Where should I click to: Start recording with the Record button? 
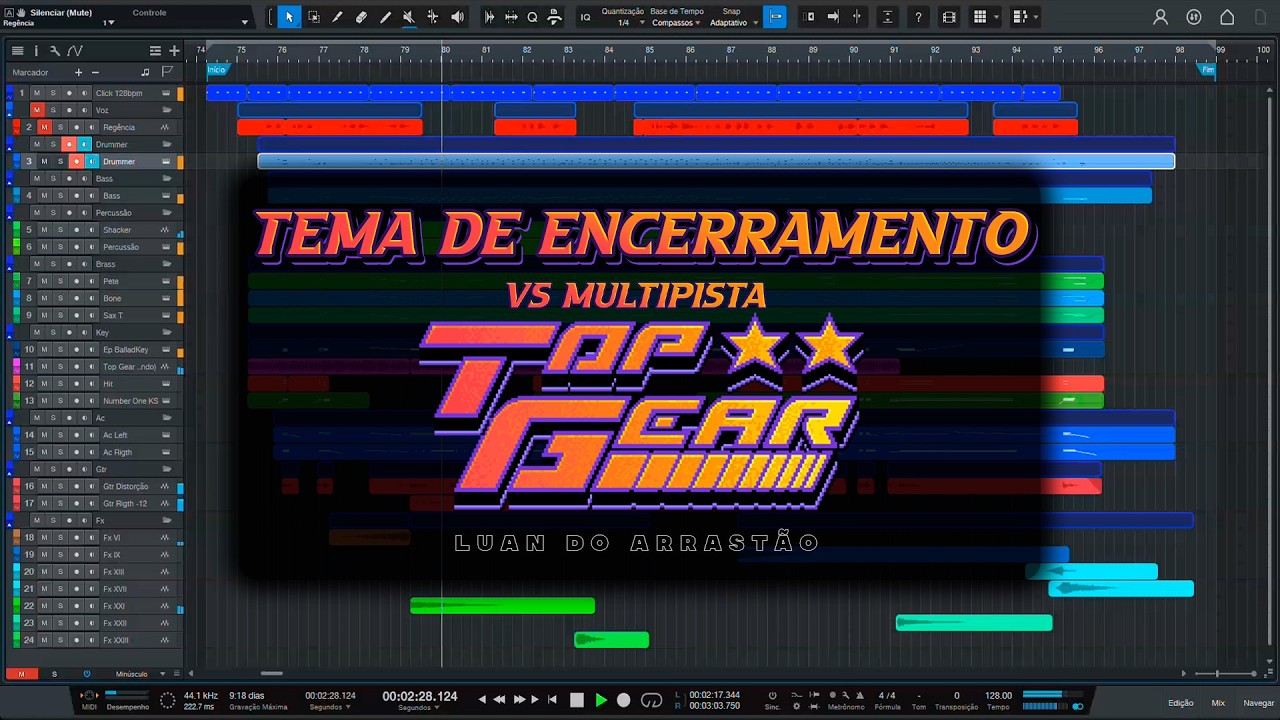click(x=624, y=700)
